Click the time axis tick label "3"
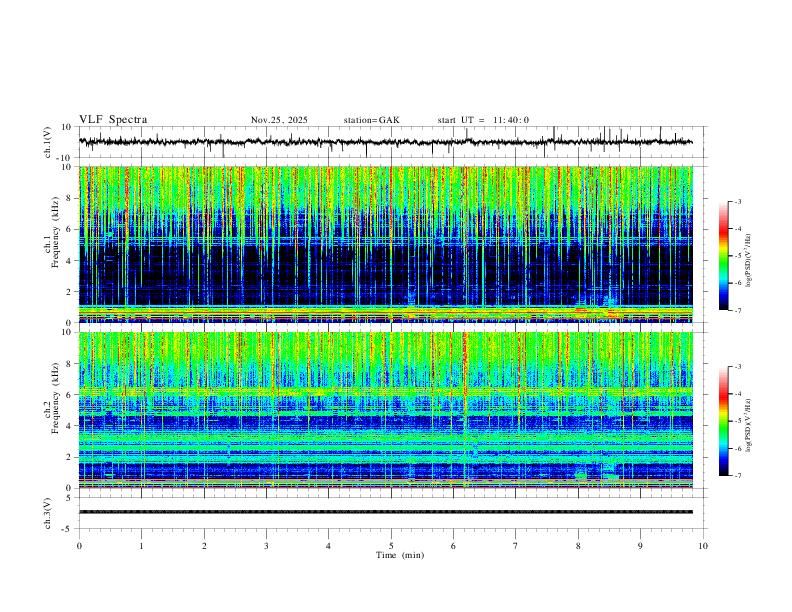The width and height of the screenshot is (792, 612). coord(266,546)
